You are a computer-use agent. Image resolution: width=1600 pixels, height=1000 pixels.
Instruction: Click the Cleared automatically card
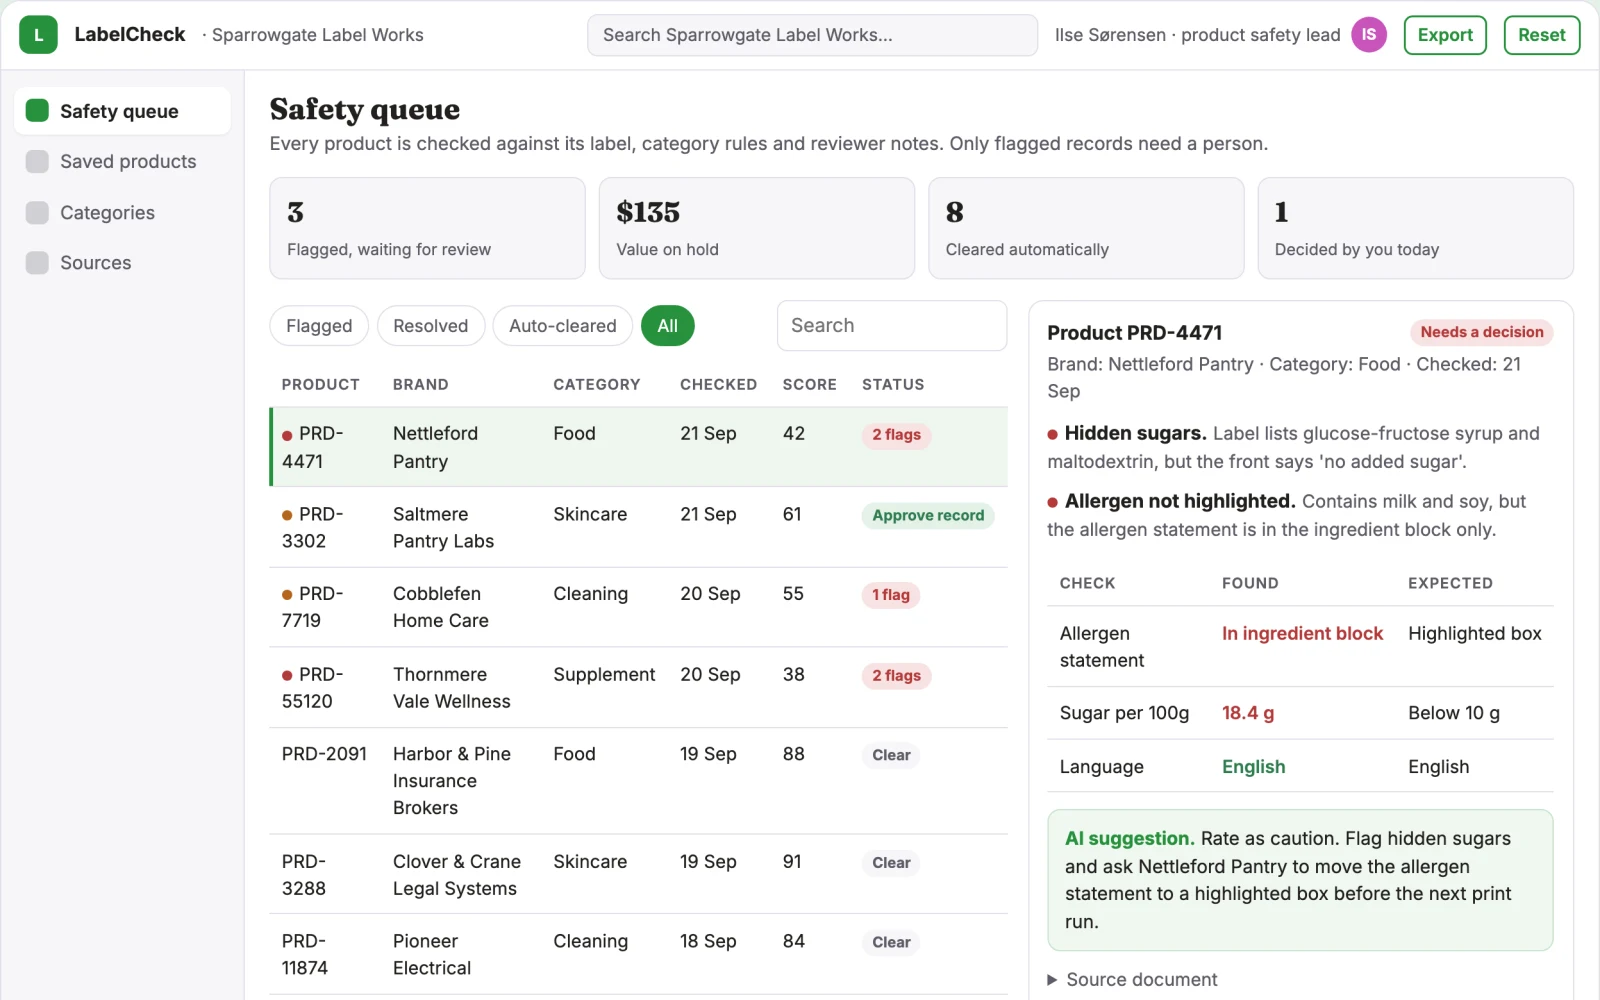coord(1086,228)
